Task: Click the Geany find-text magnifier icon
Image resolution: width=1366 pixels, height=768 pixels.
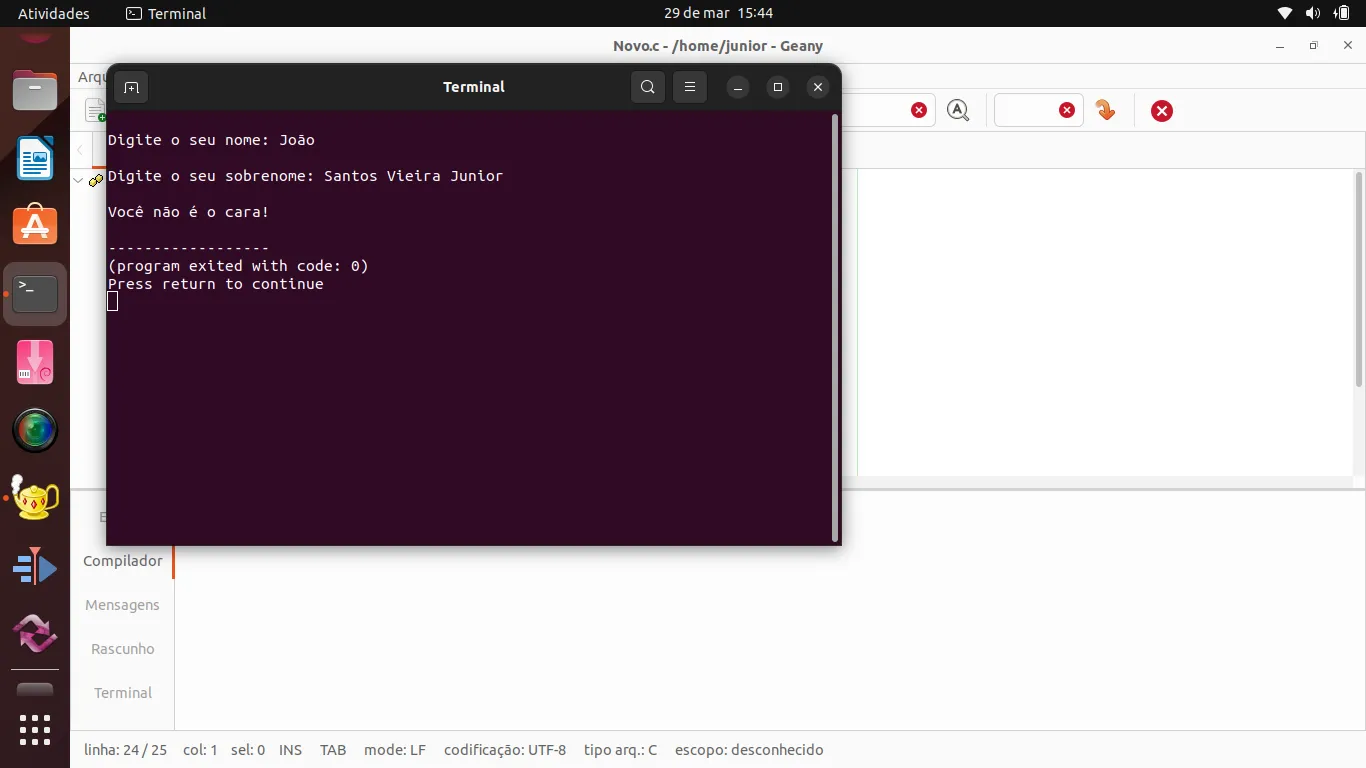Action: 958,110
